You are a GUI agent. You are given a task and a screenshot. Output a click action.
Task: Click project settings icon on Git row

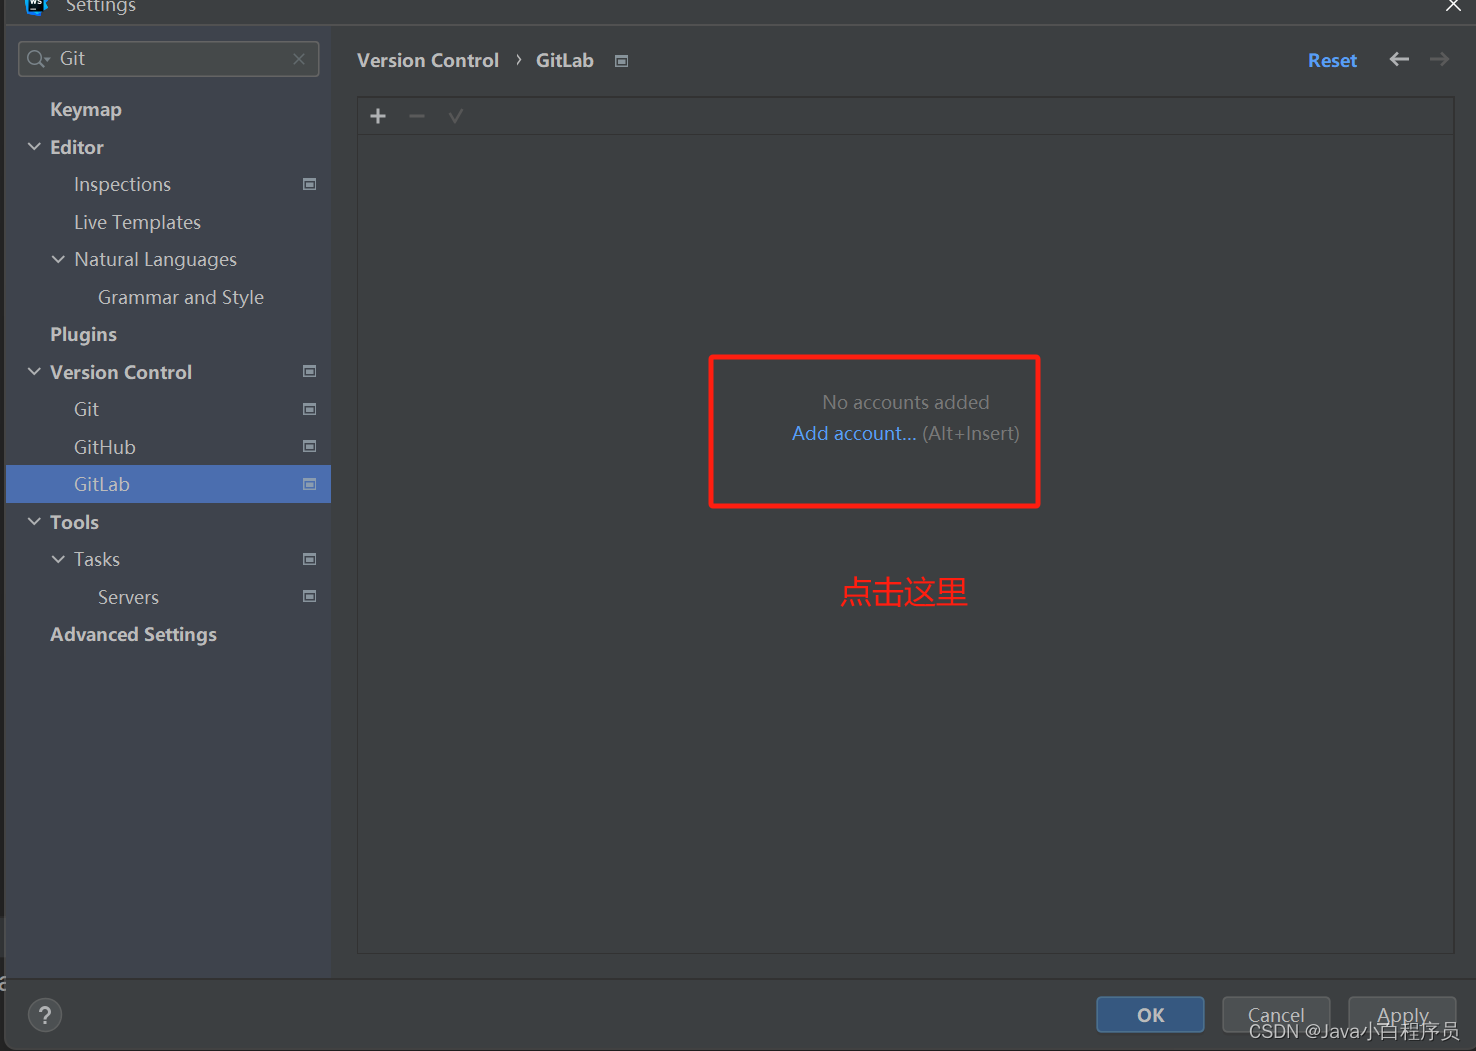pyautogui.click(x=310, y=409)
